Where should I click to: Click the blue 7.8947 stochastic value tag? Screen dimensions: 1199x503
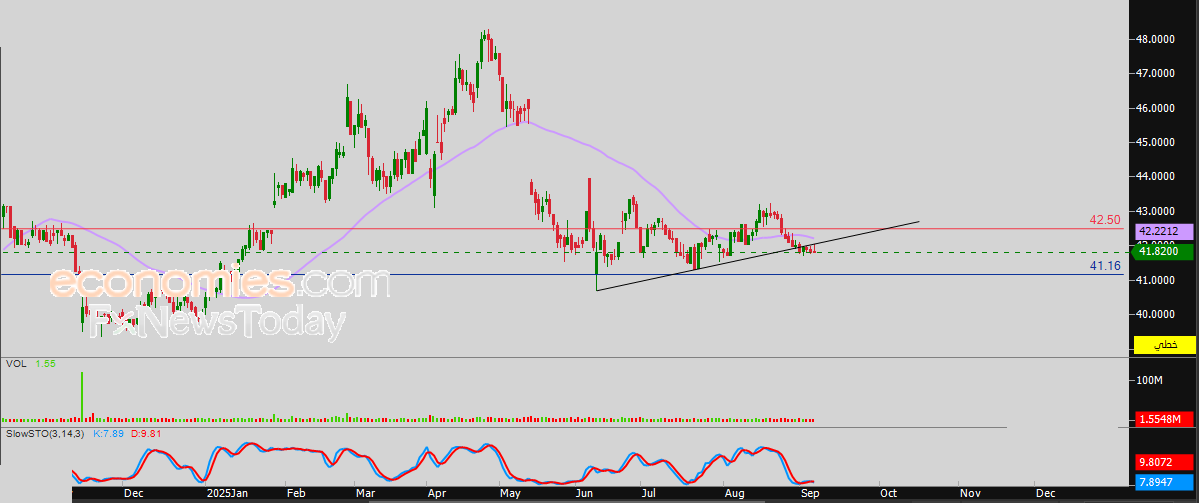point(1165,481)
